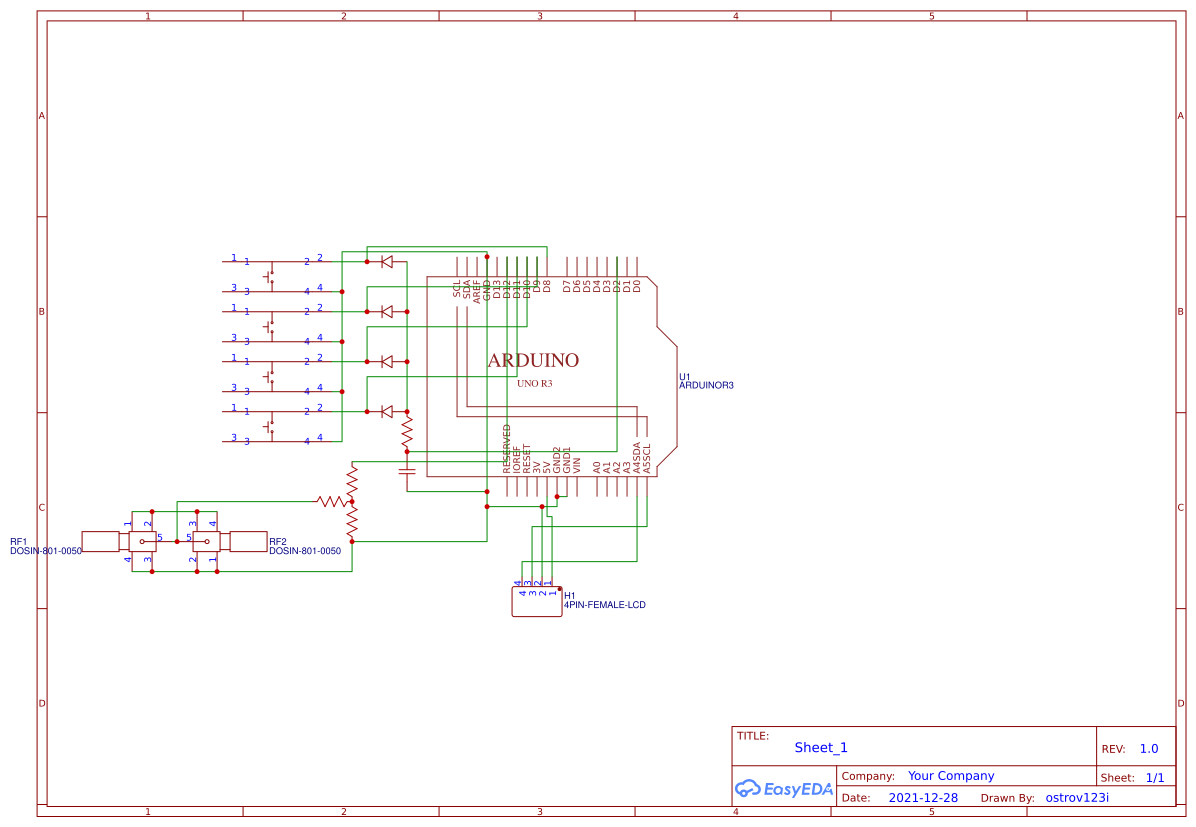Select the H1 4PIN-FEMALE-LCD connector symbol
1196x827 pixels.
click(536, 602)
